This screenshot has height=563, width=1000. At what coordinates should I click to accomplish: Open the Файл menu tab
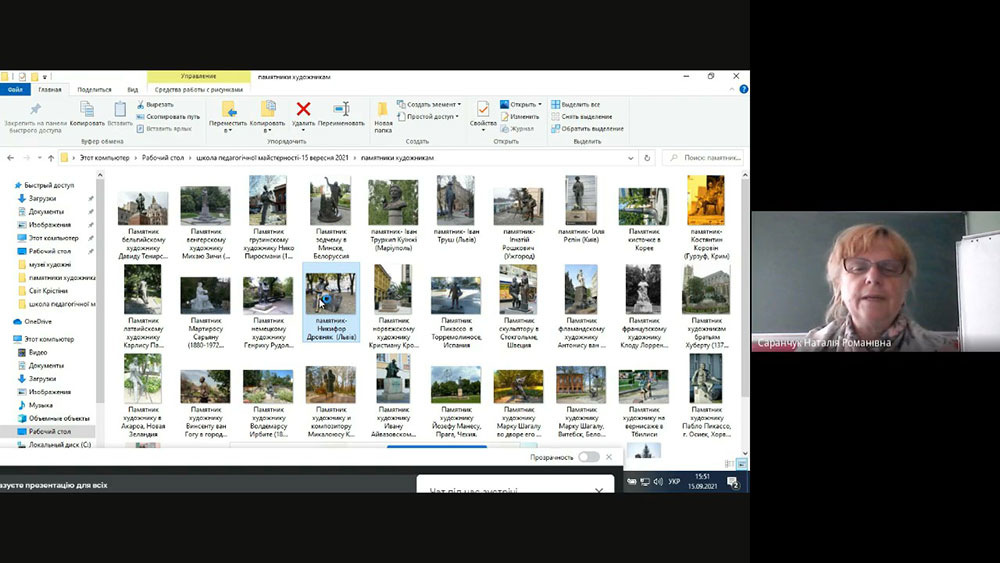[x=15, y=90]
